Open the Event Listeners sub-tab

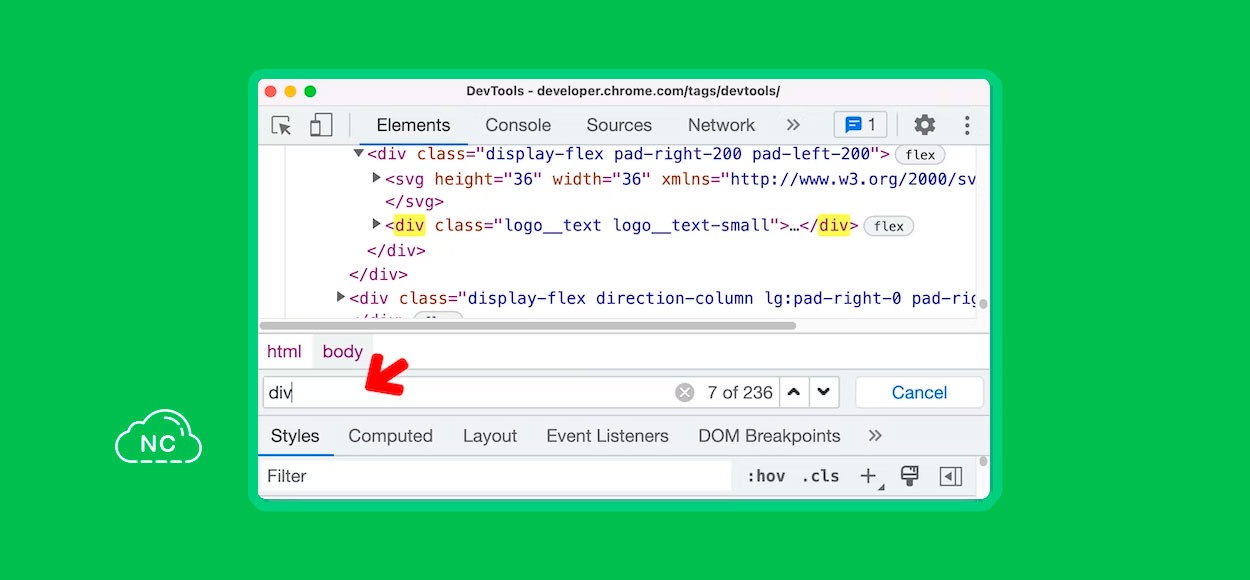(x=607, y=436)
